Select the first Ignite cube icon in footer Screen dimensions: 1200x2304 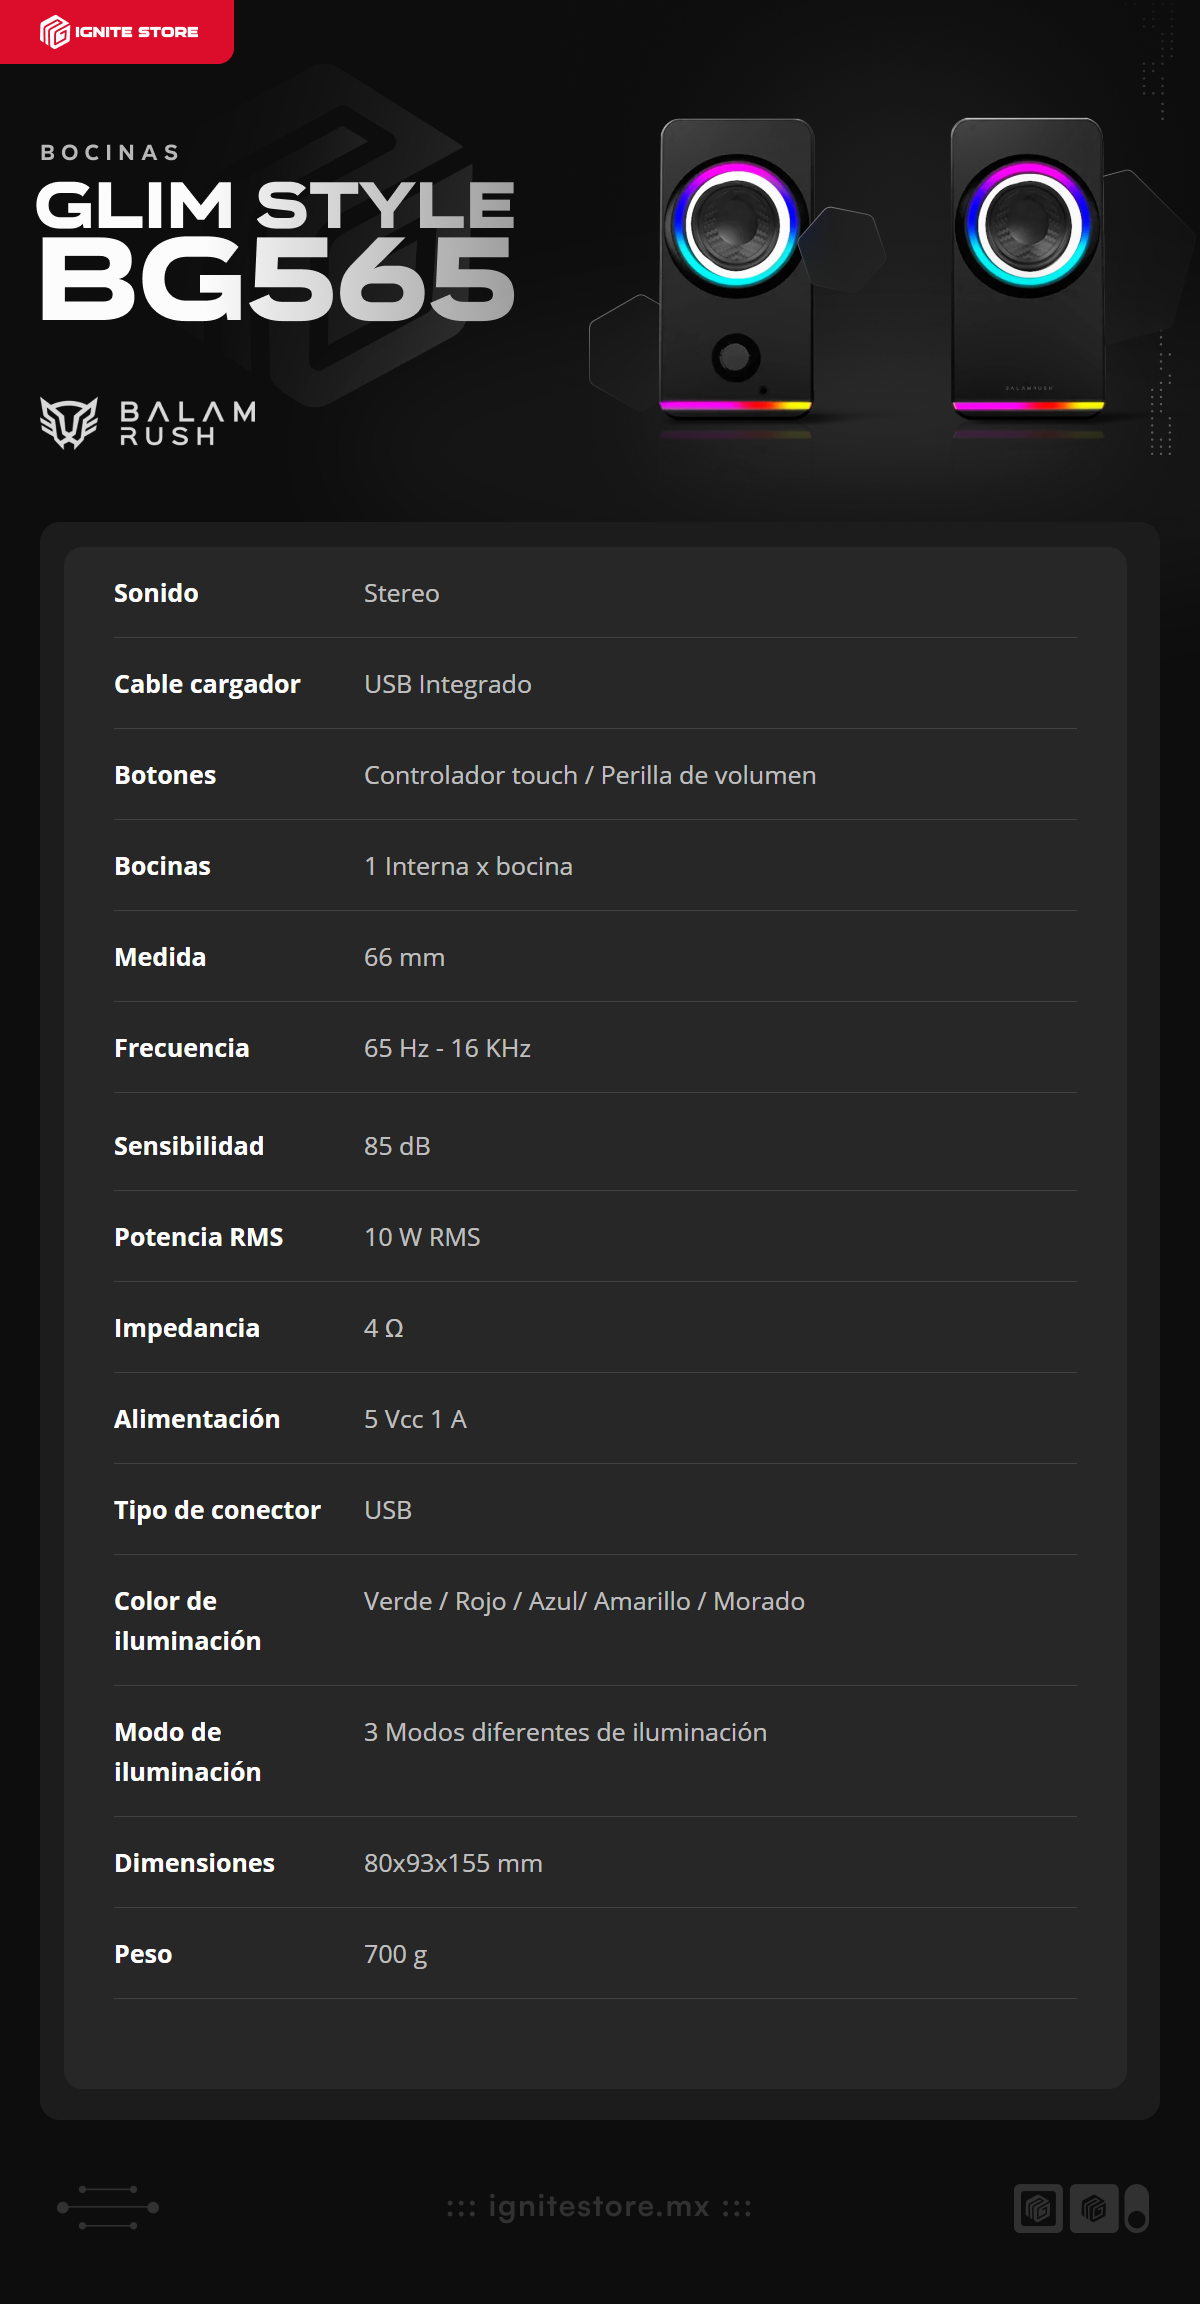tap(1038, 2208)
